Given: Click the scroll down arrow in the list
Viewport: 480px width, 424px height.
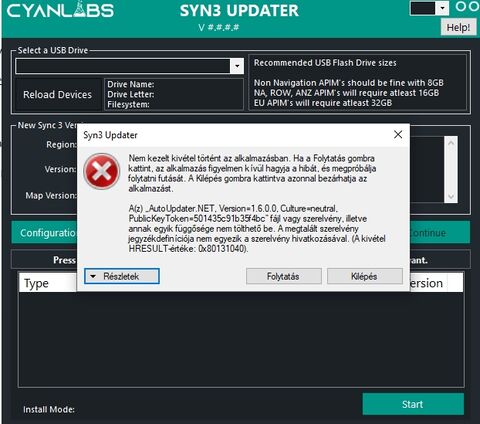Looking at the screenshot, I should [x=451, y=196].
